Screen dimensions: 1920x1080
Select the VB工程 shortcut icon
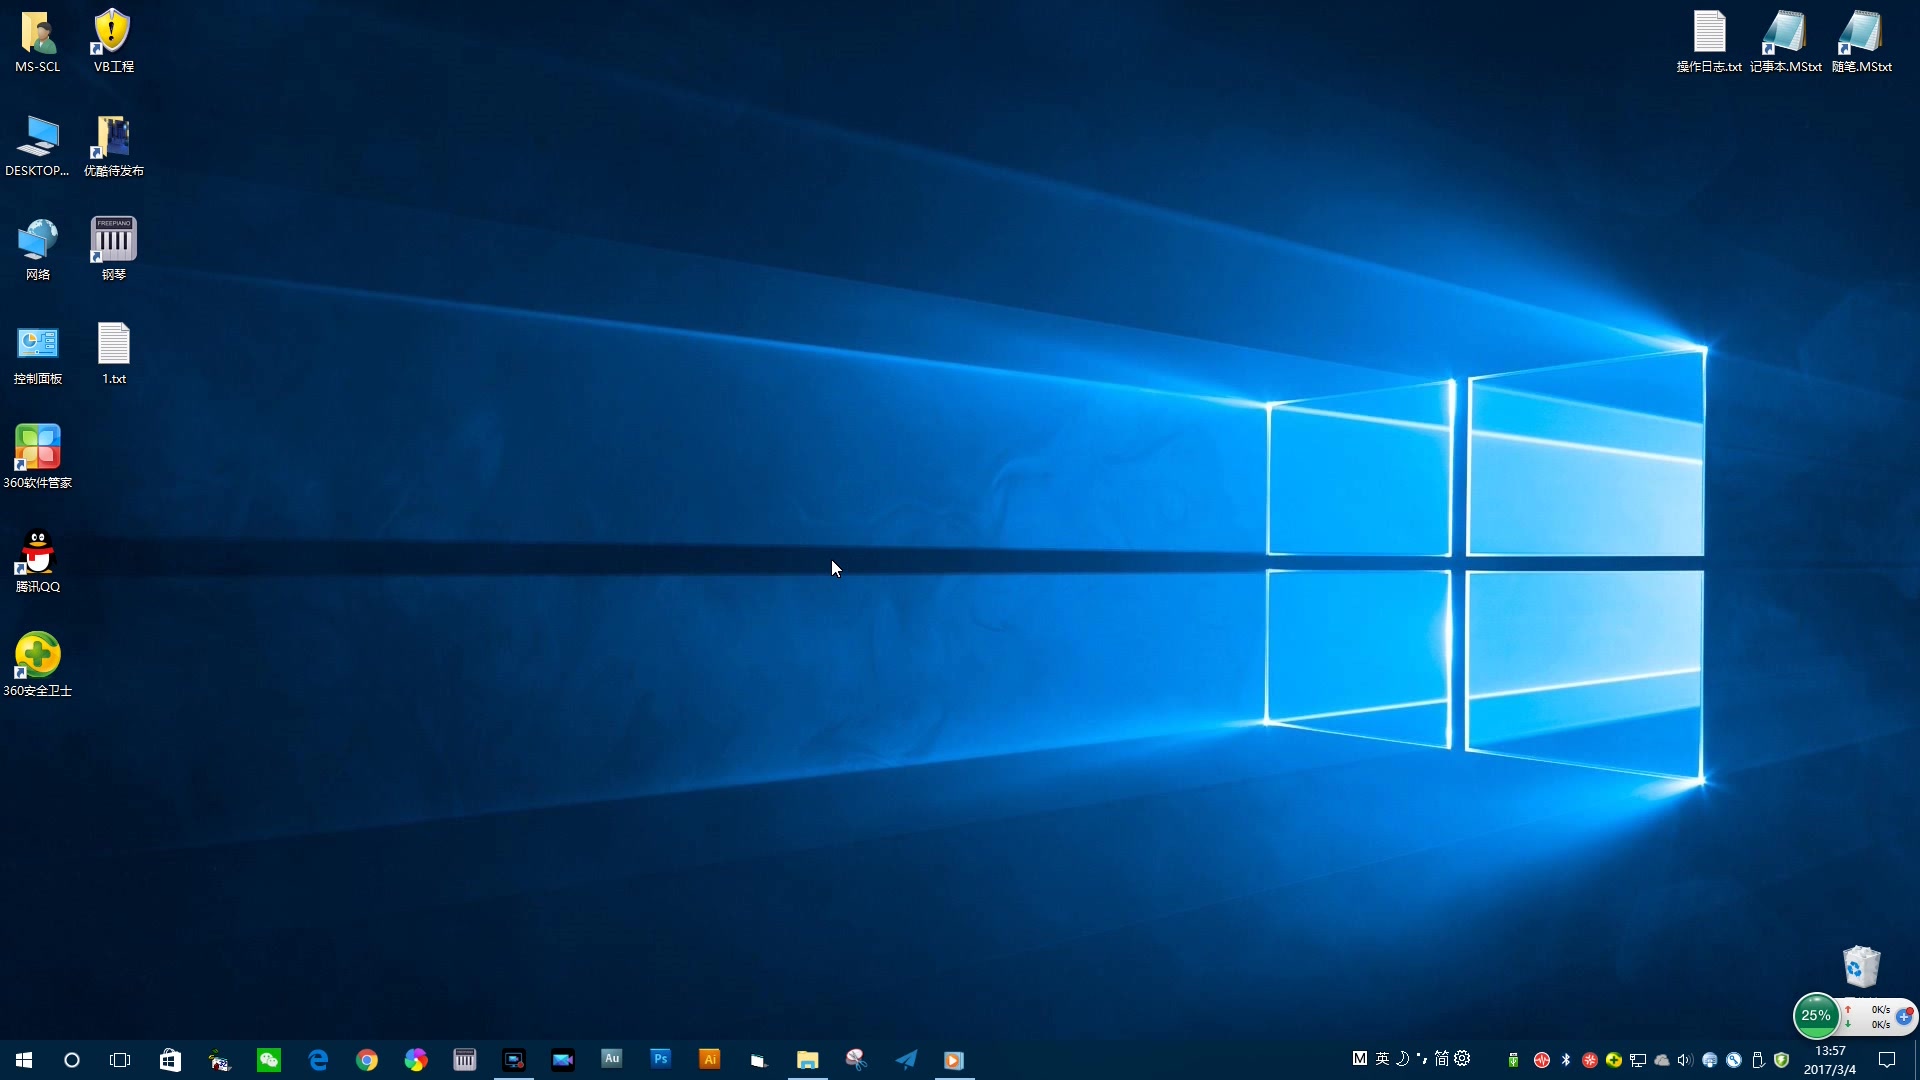[x=113, y=42]
